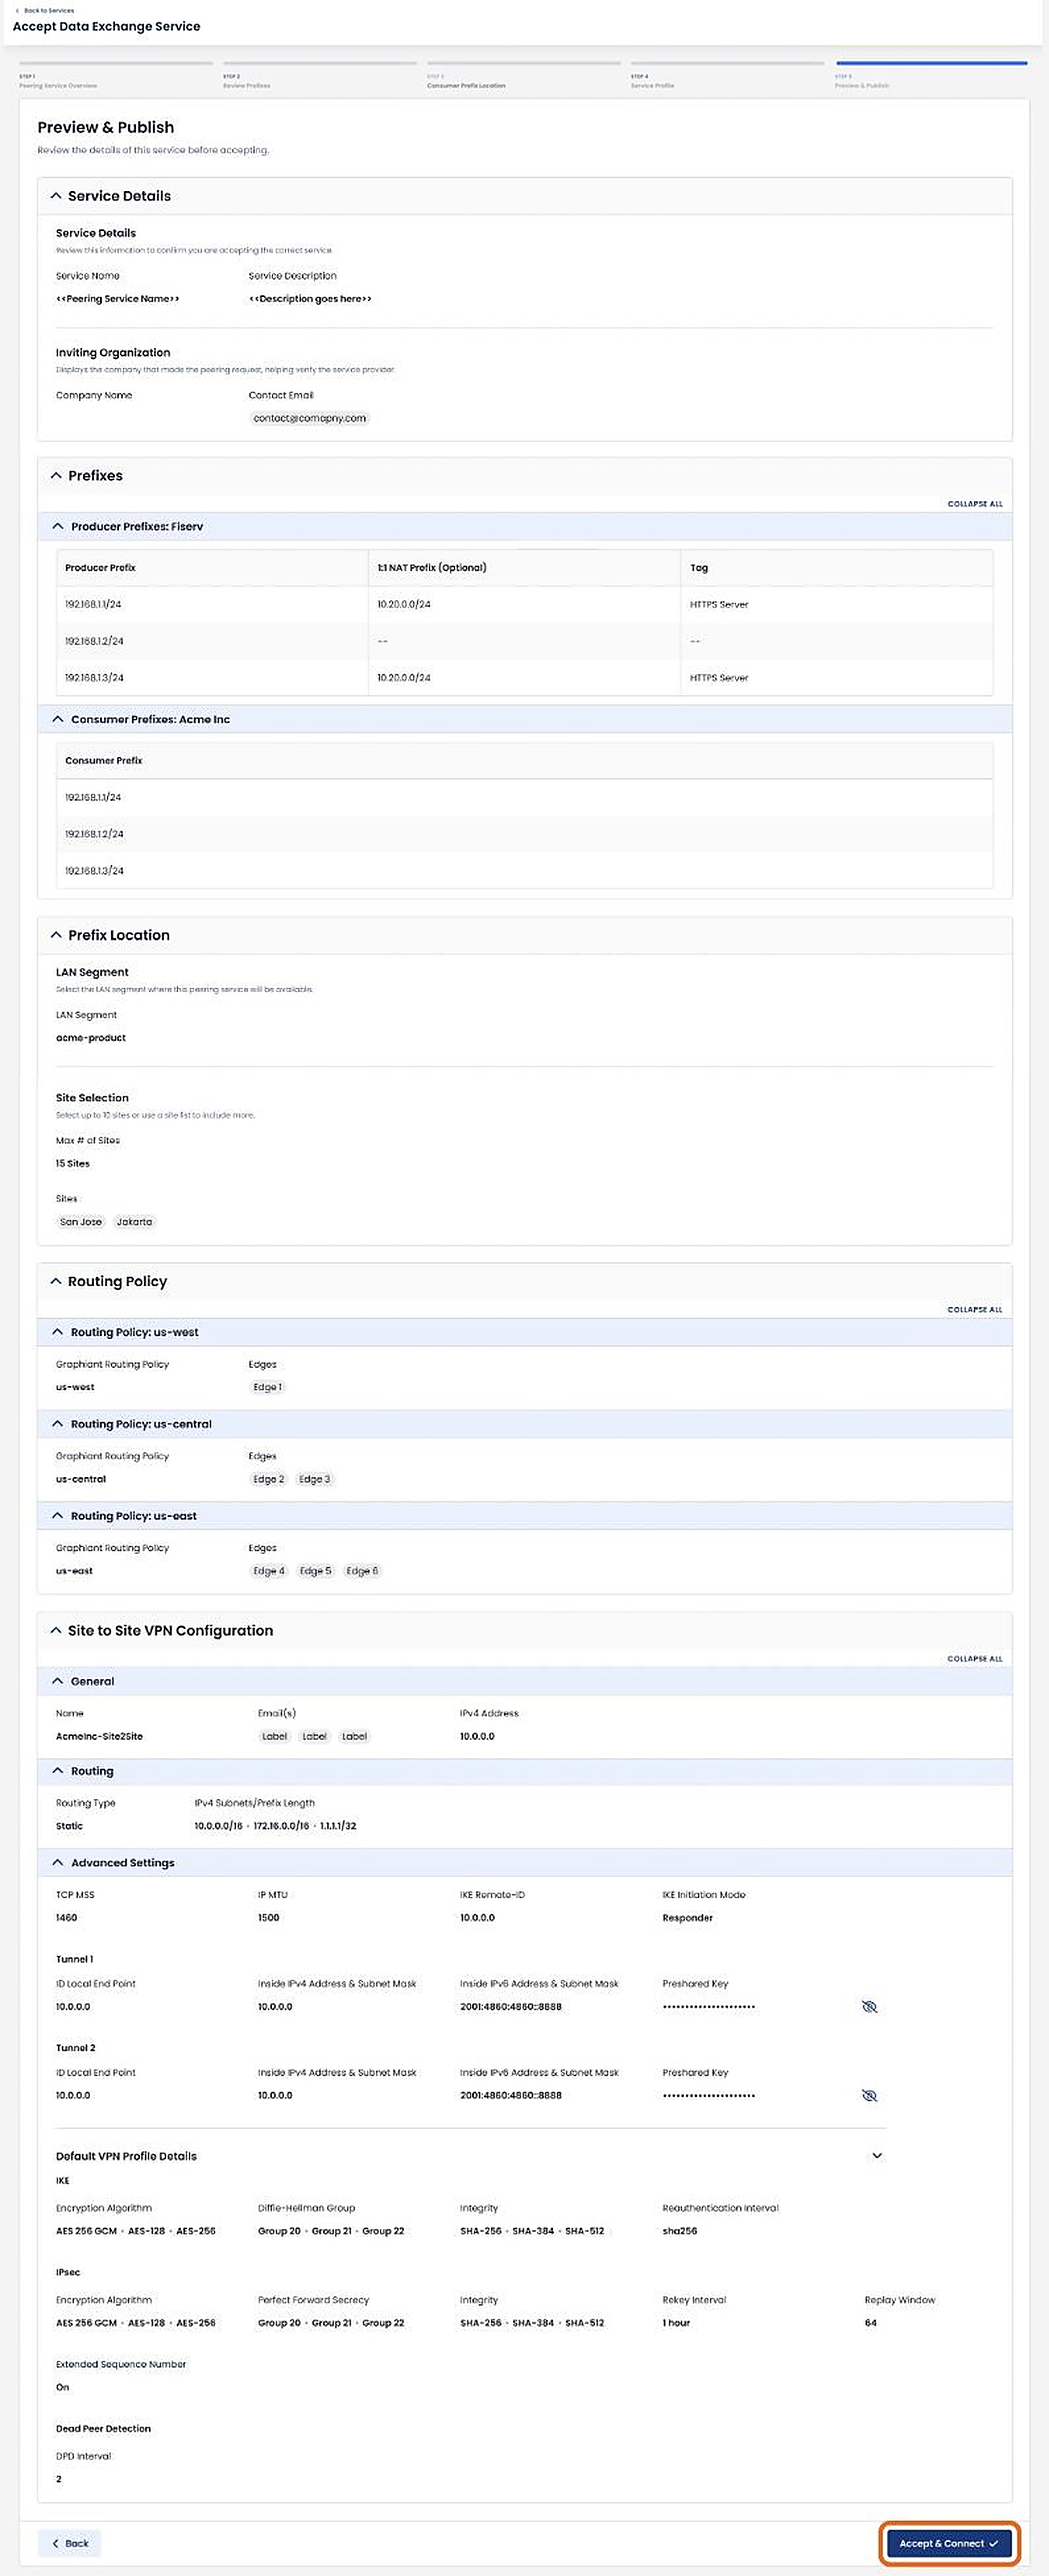This screenshot has width=1049, height=2576.
Task: Collapse the Routing Policy section
Action: (x=56, y=1281)
